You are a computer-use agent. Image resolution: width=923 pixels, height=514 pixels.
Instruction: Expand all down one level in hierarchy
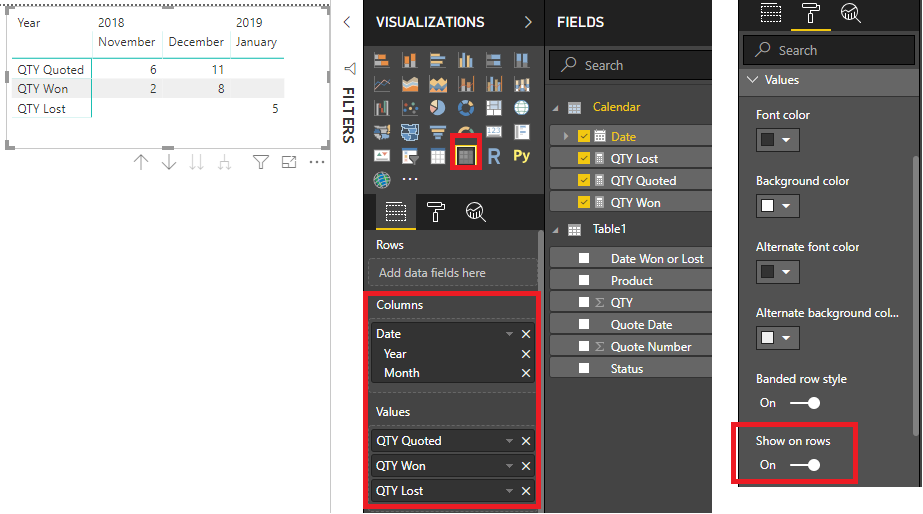[224, 163]
